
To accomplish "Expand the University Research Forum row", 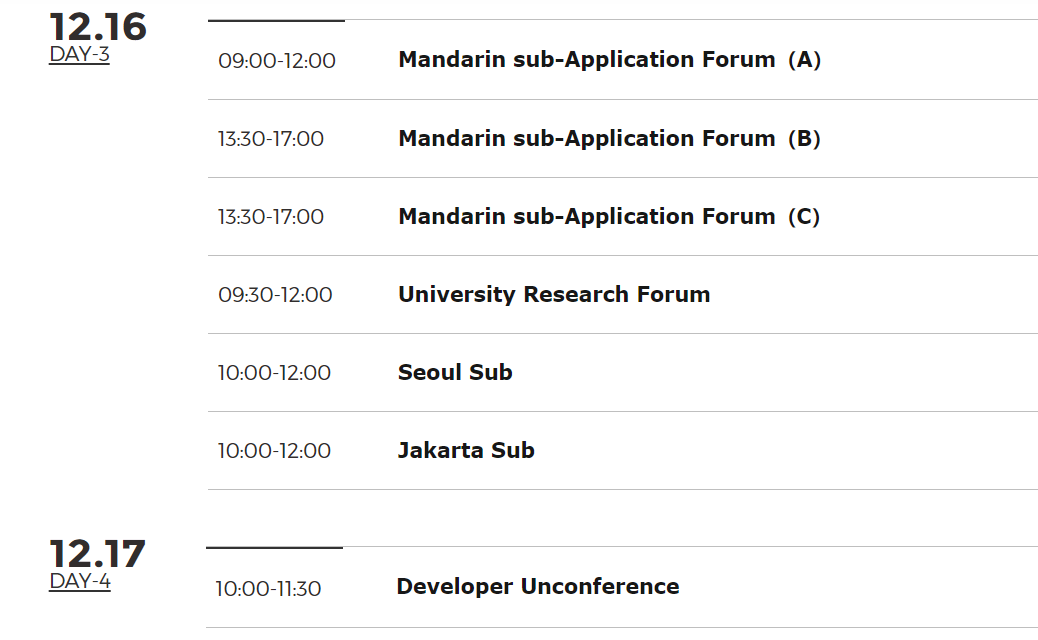I will pos(623,295).
